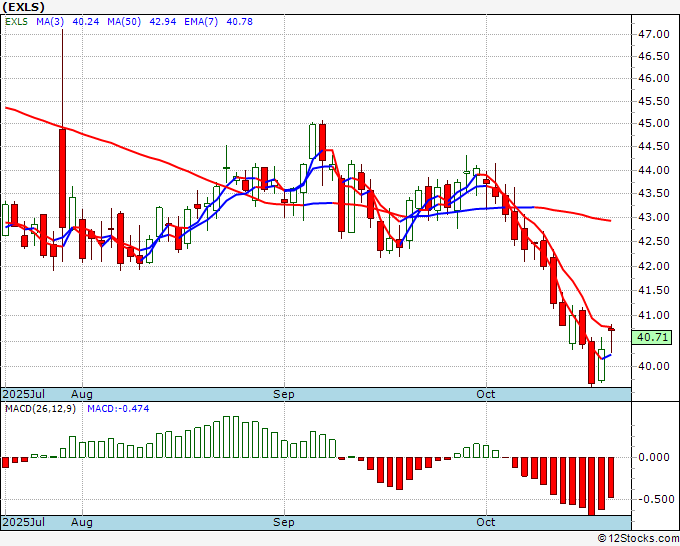This screenshot has width=680, height=546.
Task: Click the Aug label on MACD axis
Action: (82, 522)
